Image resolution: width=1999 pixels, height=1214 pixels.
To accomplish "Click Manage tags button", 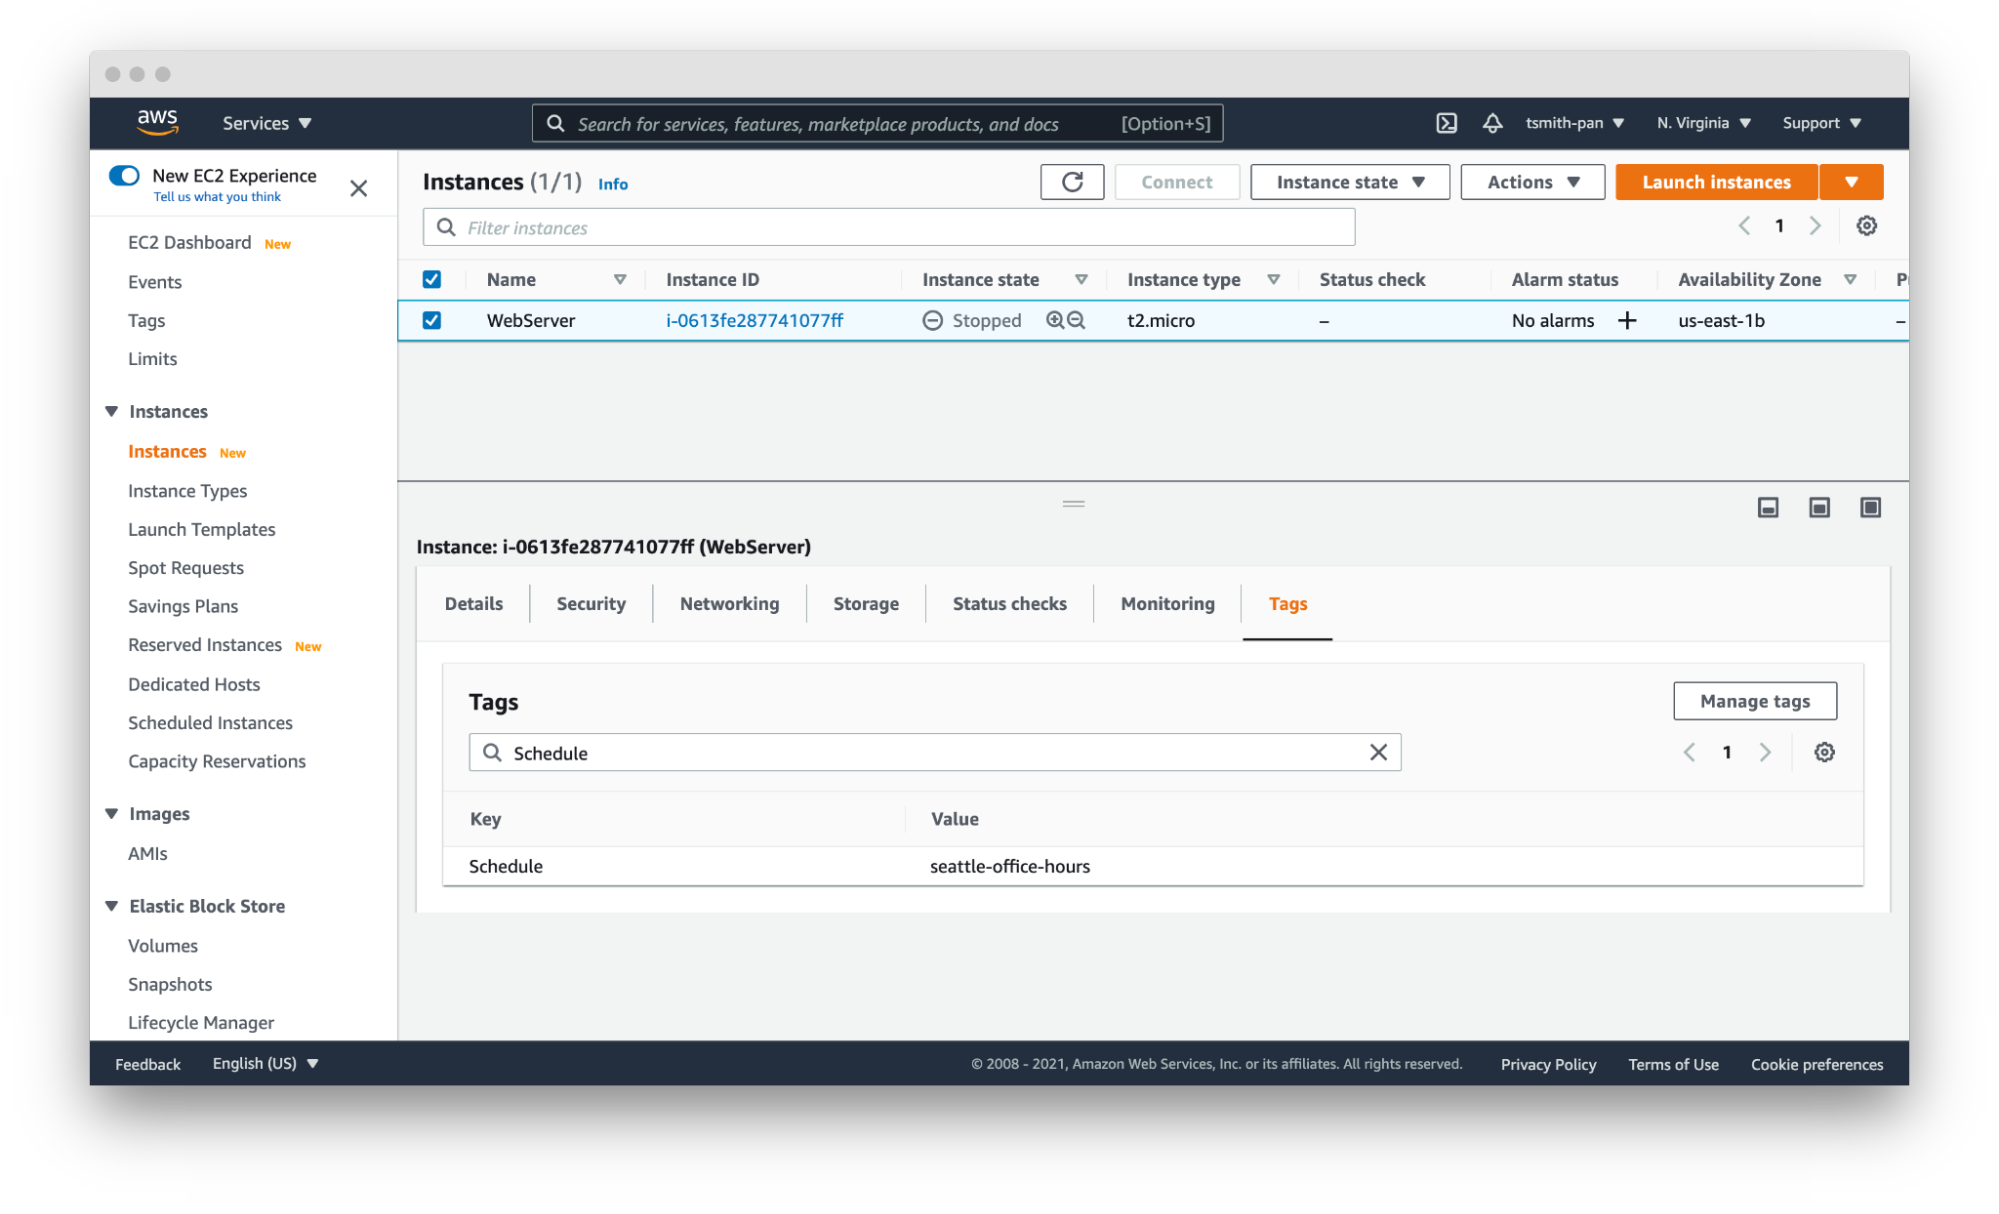I will (1755, 701).
